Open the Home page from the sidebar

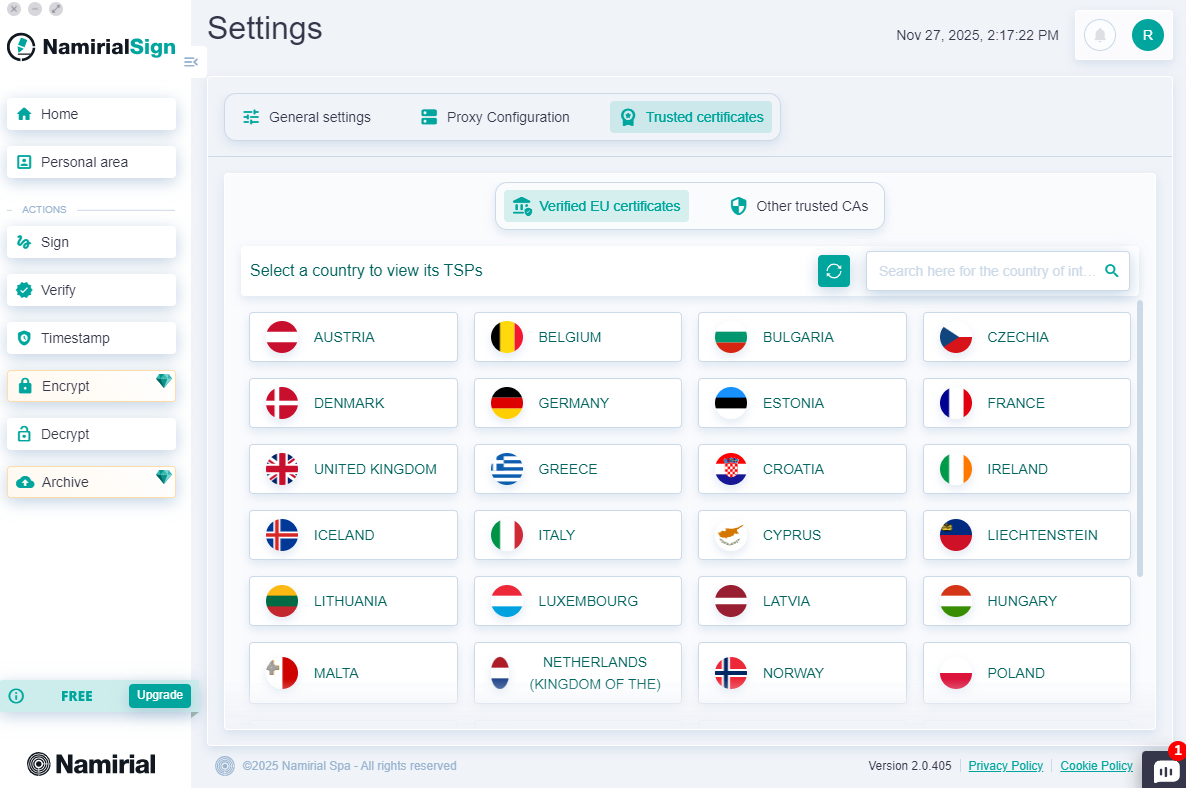pyautogui.click(x=91, y=113)
